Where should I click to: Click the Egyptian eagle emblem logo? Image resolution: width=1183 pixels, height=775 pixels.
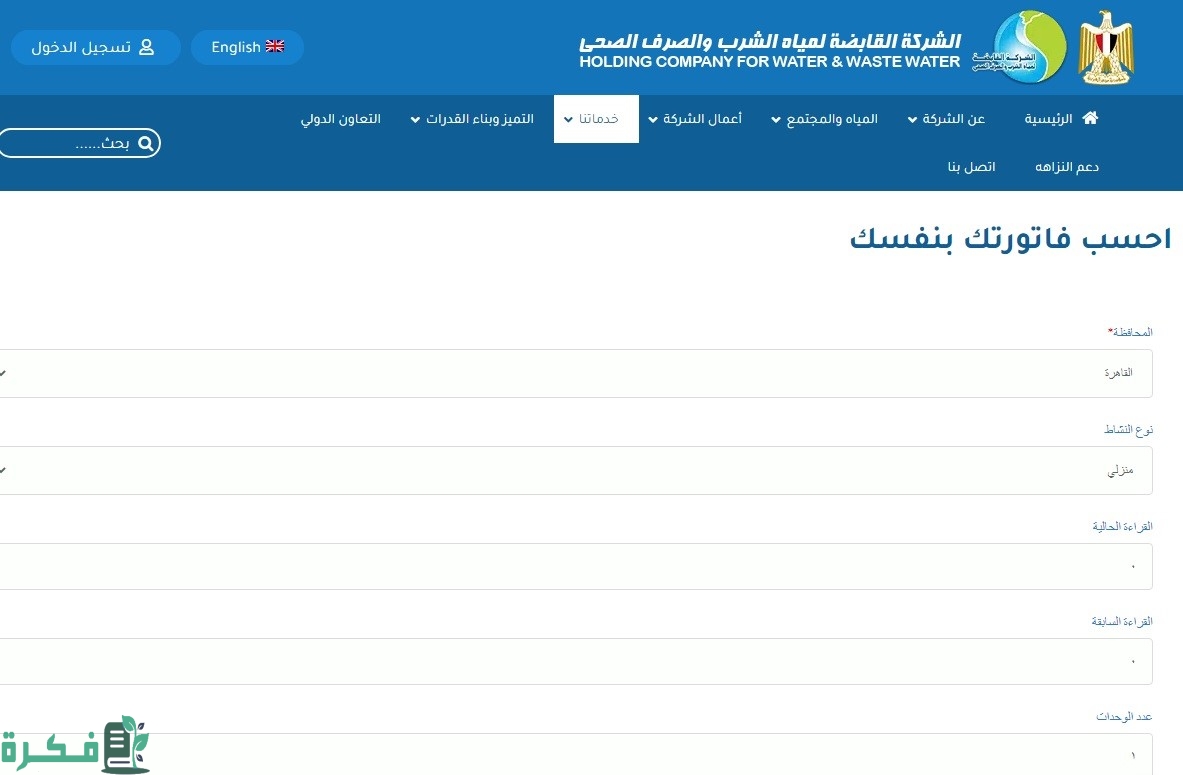(1106, 48)
